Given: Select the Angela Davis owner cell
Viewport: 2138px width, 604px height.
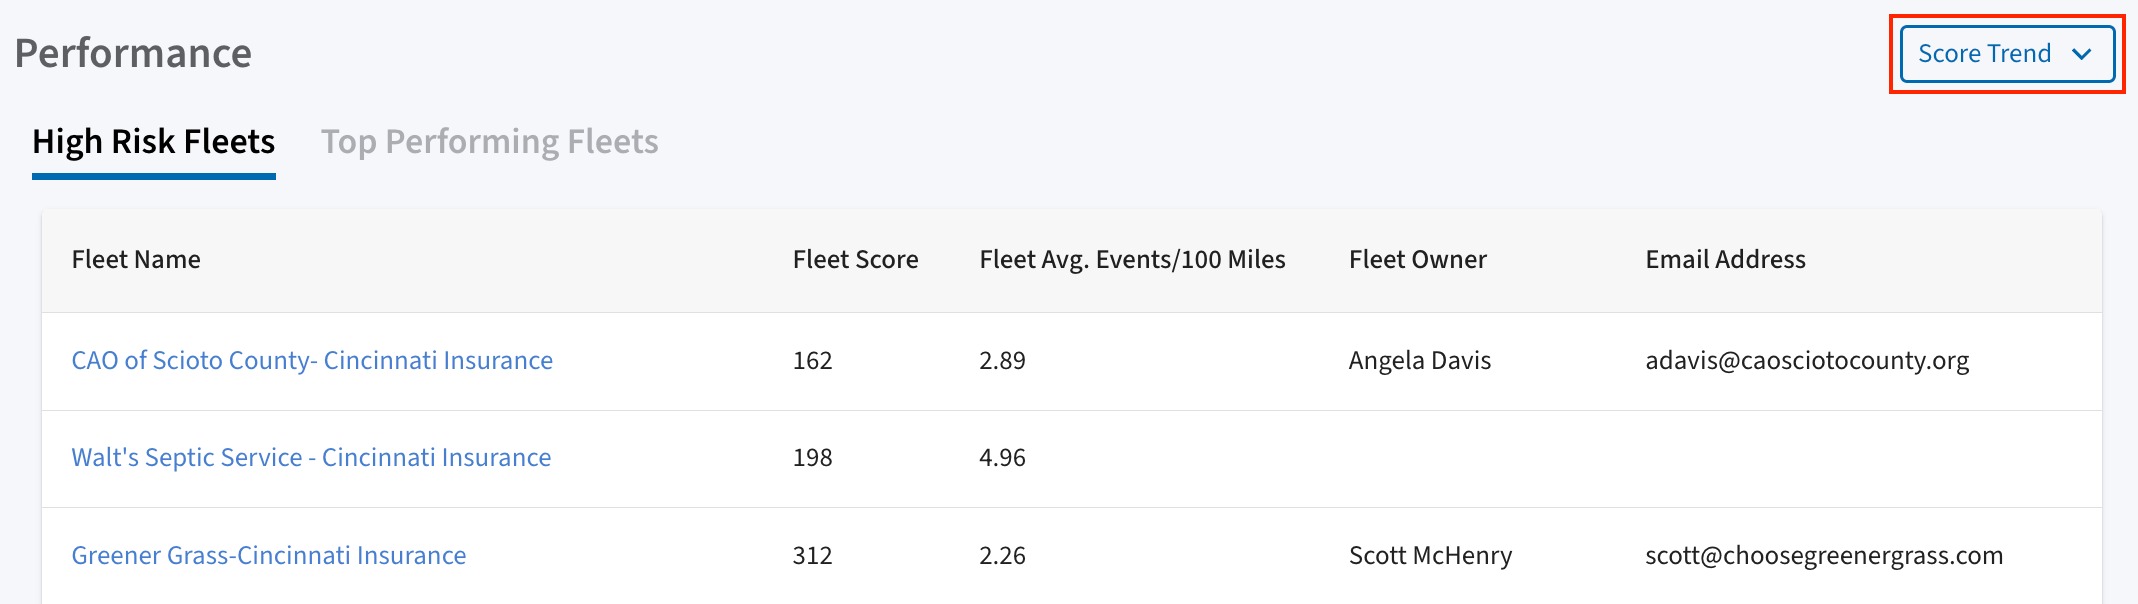Looking at the screenshot, I should point(1420,361).
